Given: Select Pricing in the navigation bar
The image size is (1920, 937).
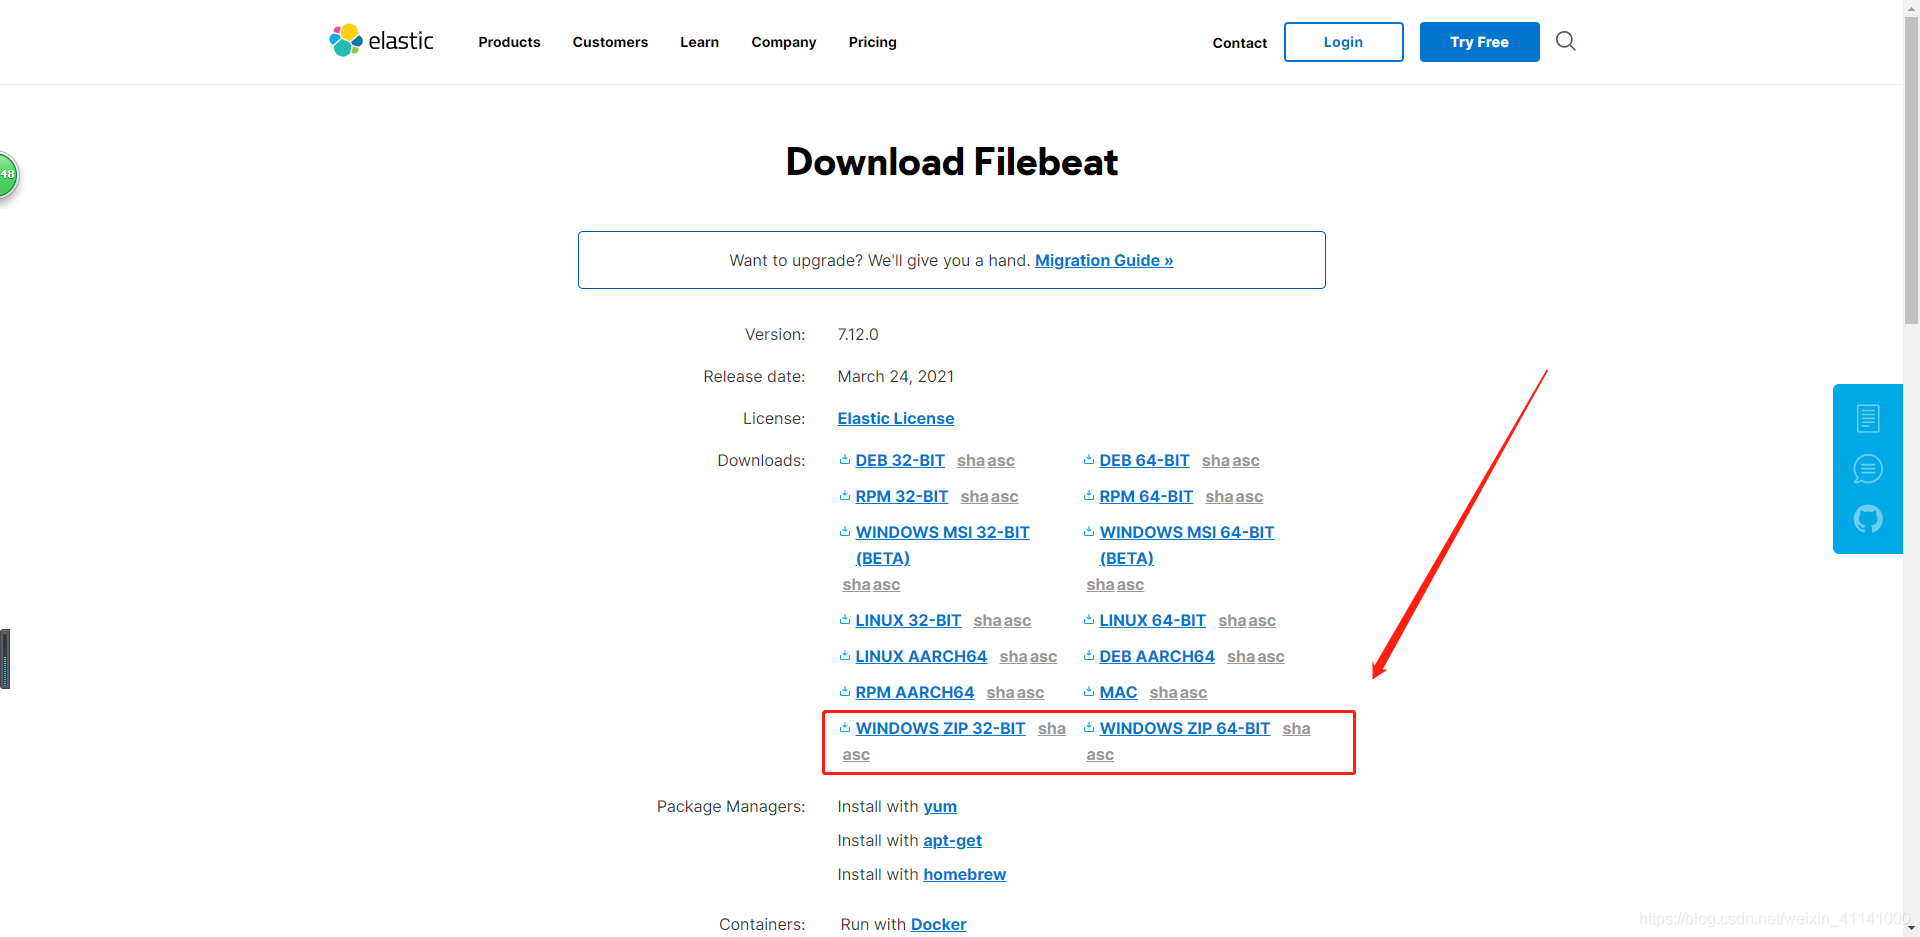Looking at the screenshot, I should 872,42.
